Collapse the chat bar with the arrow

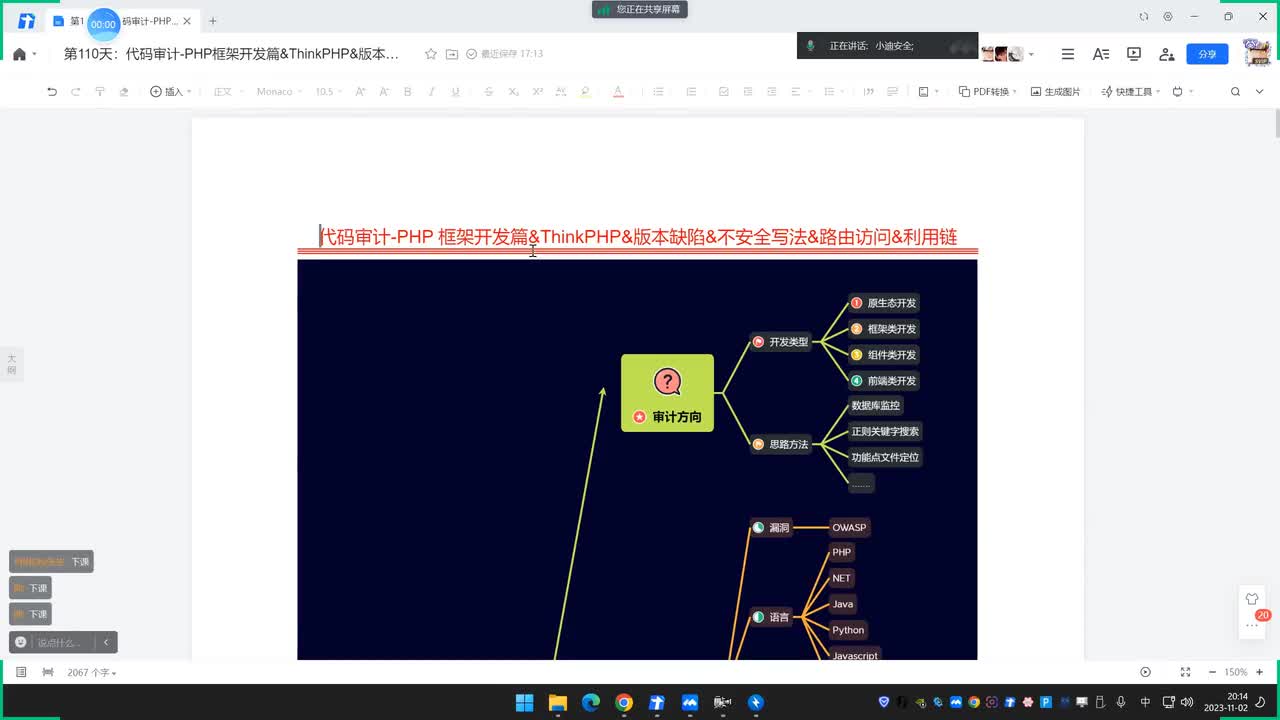pyautogui.click(x=106, y=642)
